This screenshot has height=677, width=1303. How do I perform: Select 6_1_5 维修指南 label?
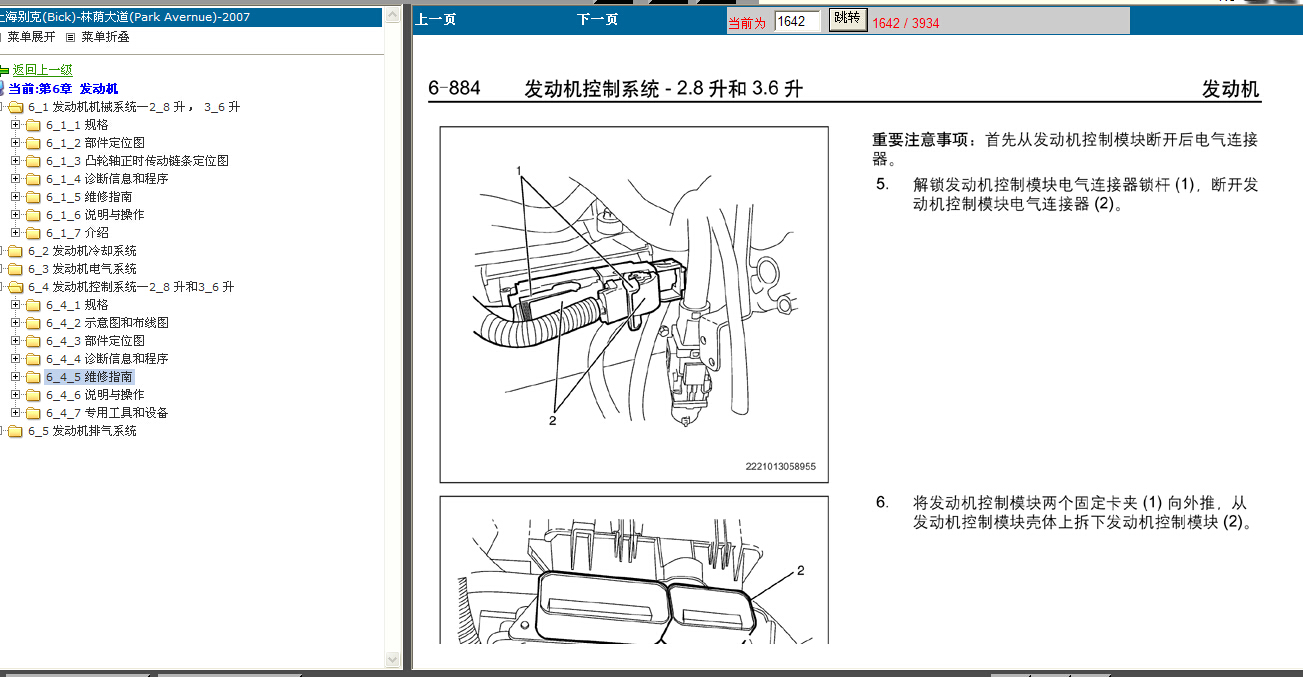[x=89, y=197]
